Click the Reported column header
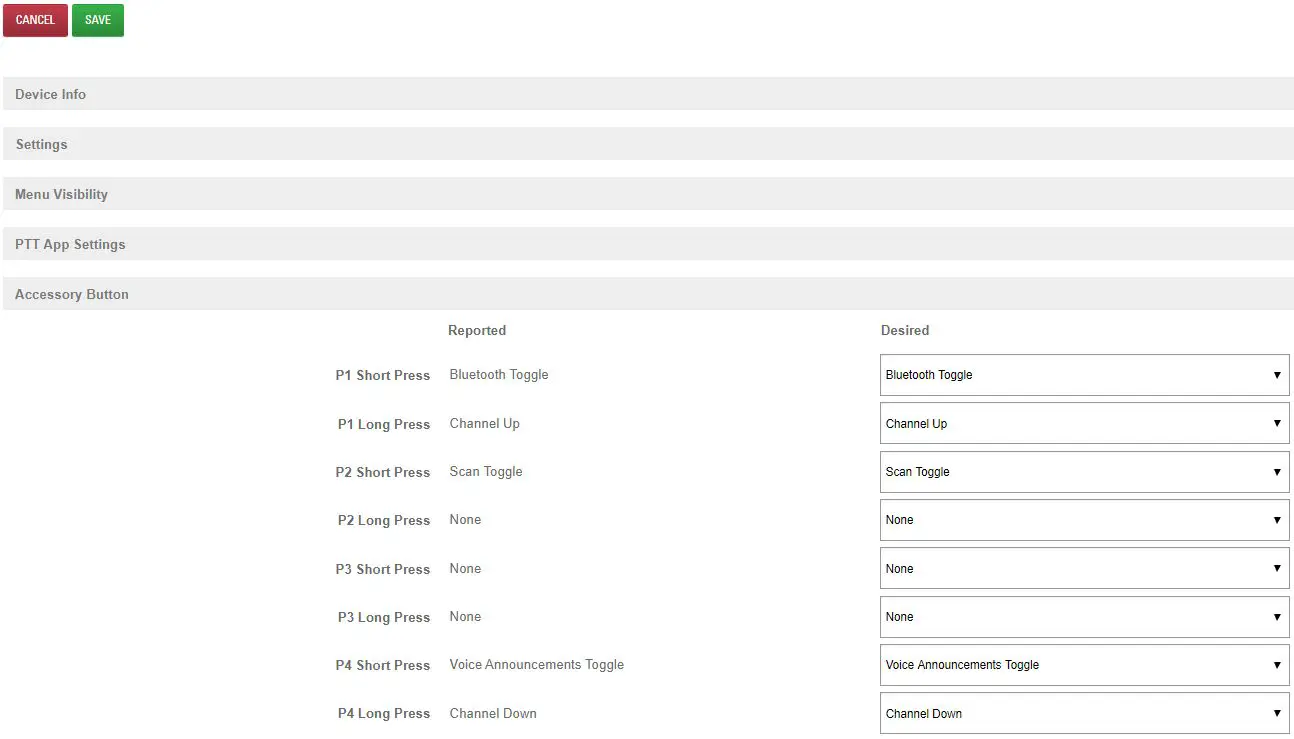 coord(477,331)
